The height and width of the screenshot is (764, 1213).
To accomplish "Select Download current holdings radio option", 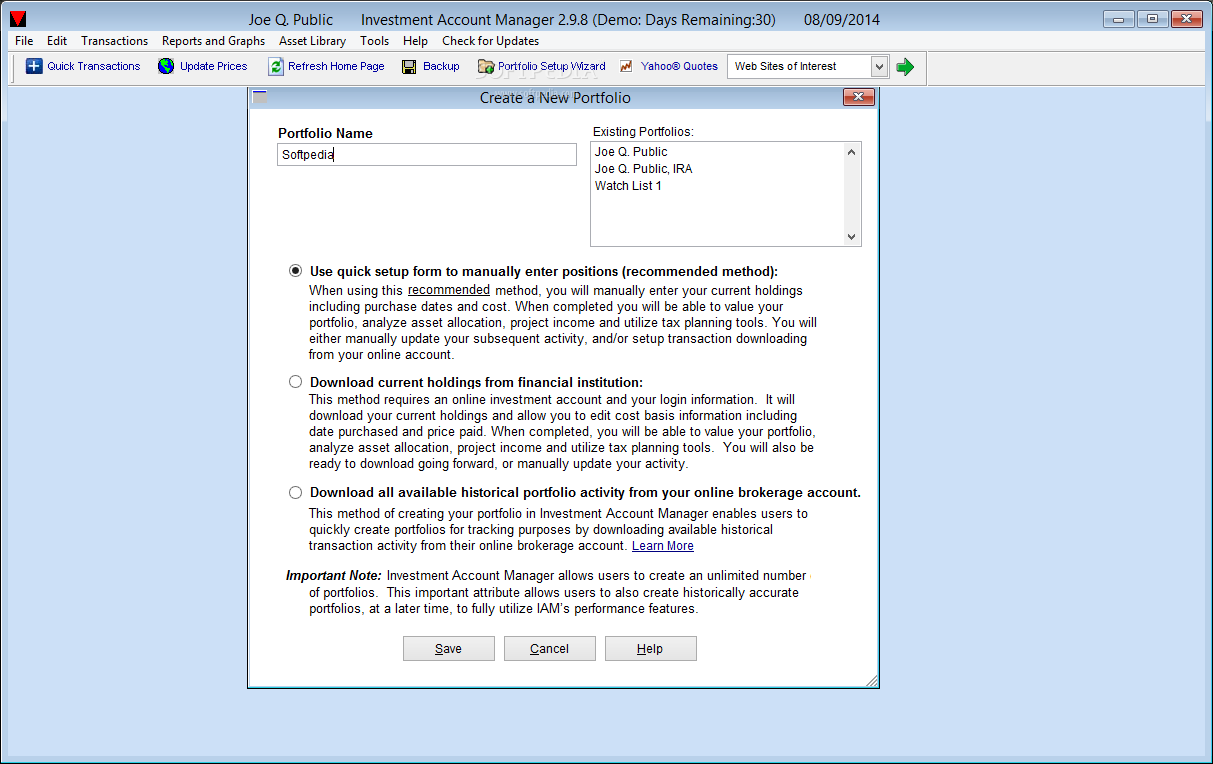I will coord(295,381).
